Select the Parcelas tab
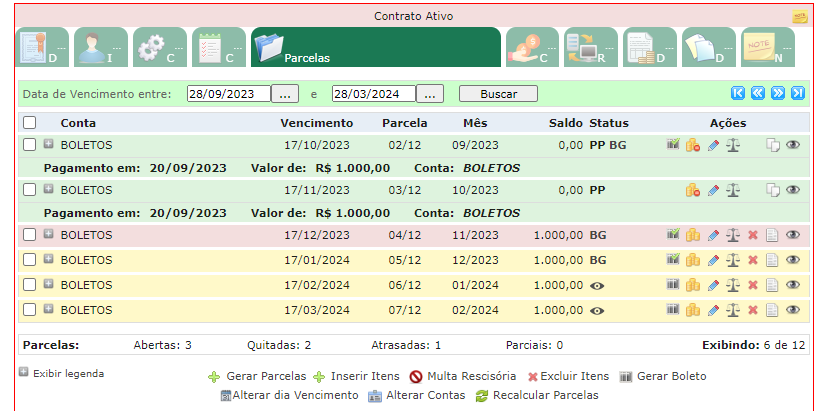This screenshot has width=834, height=411. (376, 47)
